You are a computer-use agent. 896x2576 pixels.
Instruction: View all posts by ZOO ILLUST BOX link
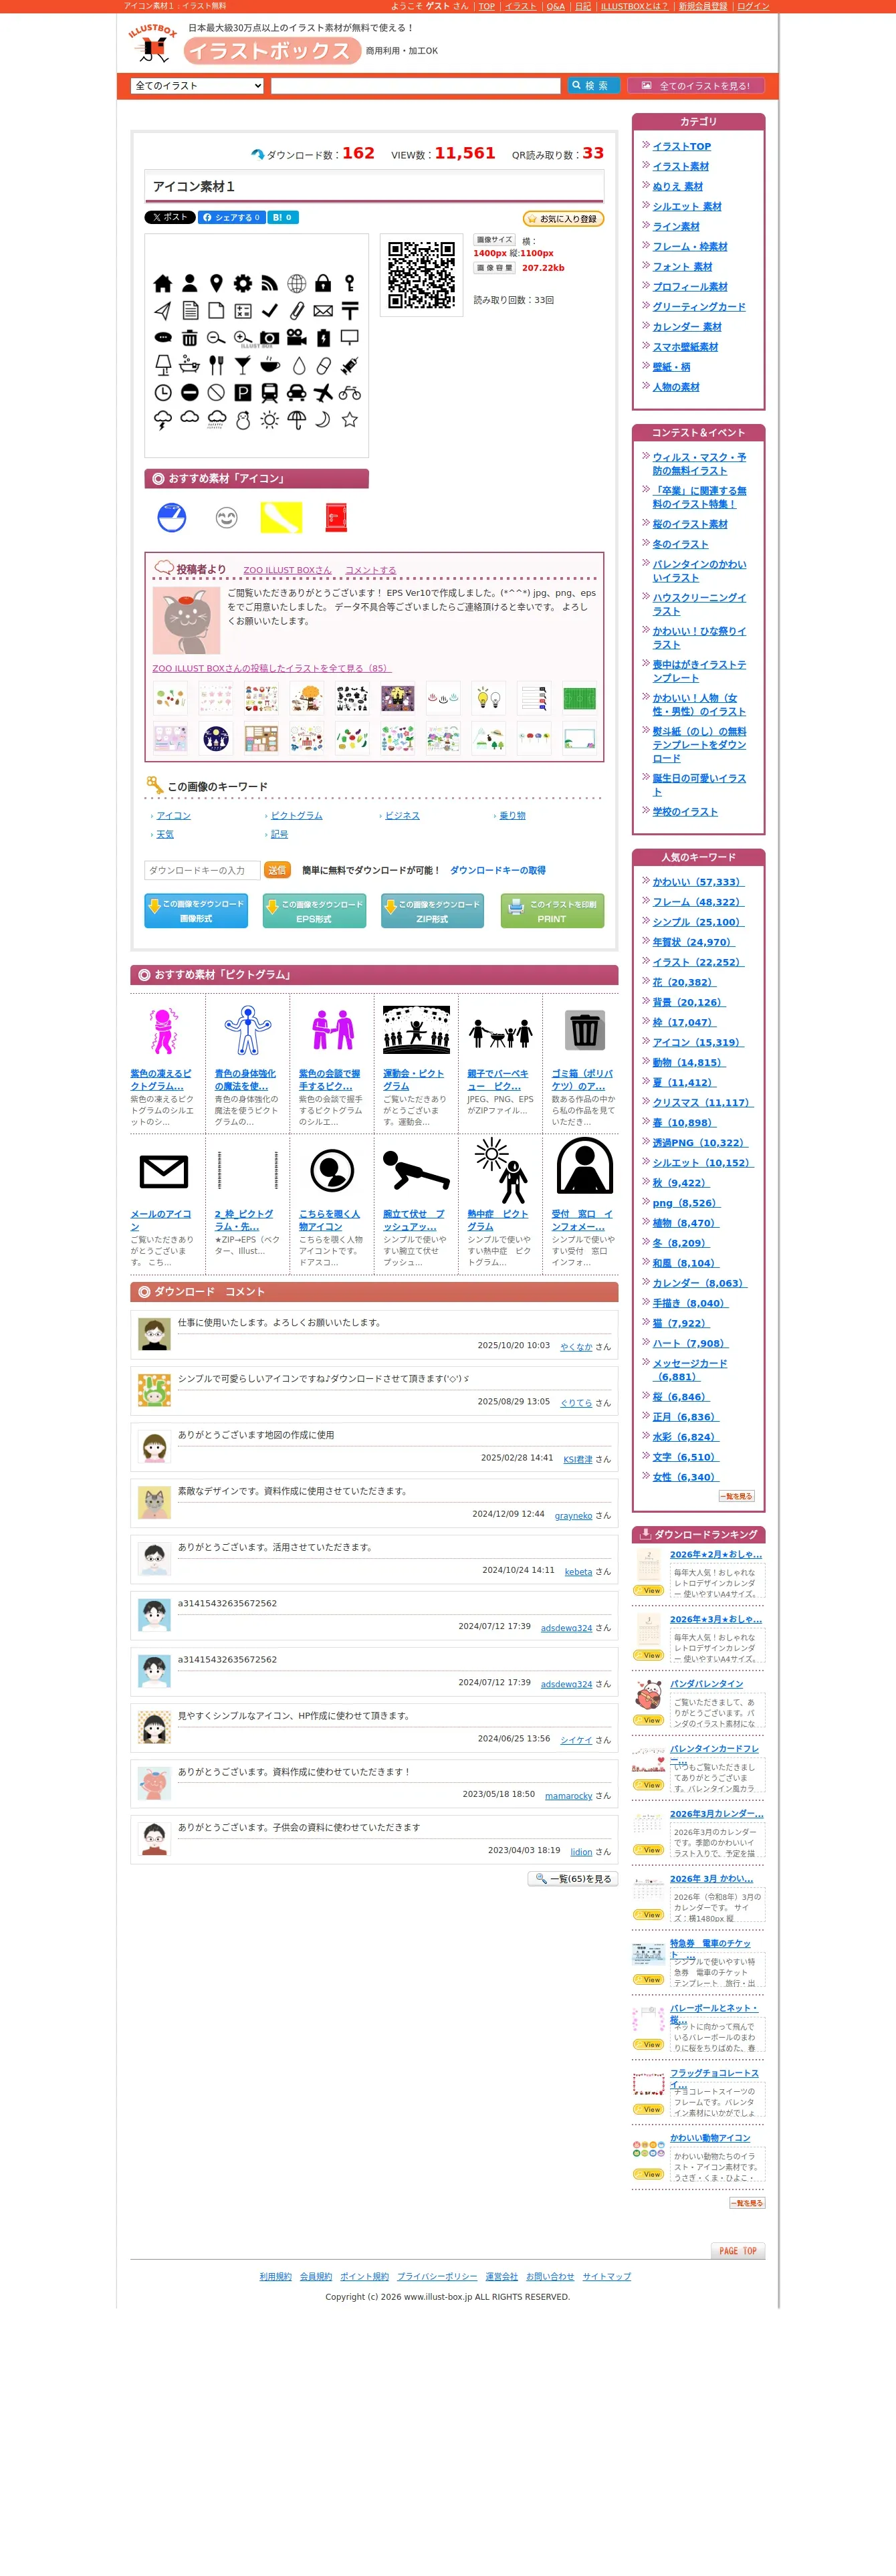click(271, 668)
